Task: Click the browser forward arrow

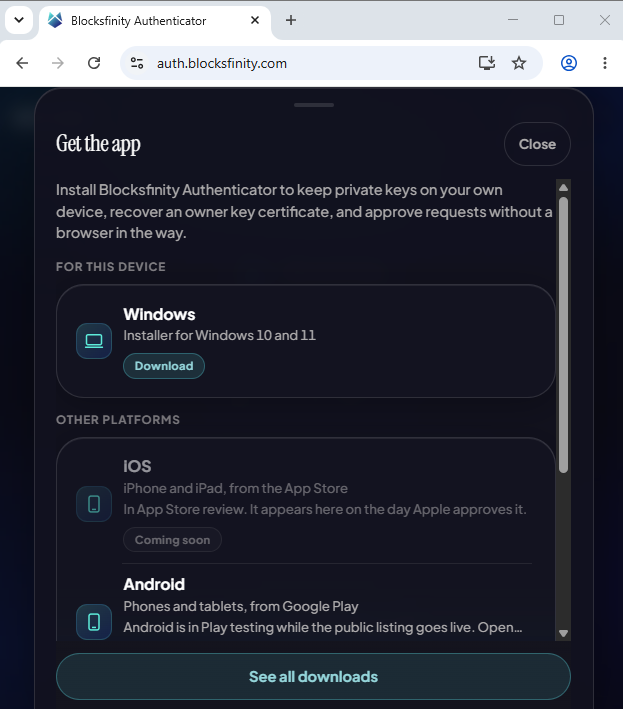Action: click(x=58, y=63)
